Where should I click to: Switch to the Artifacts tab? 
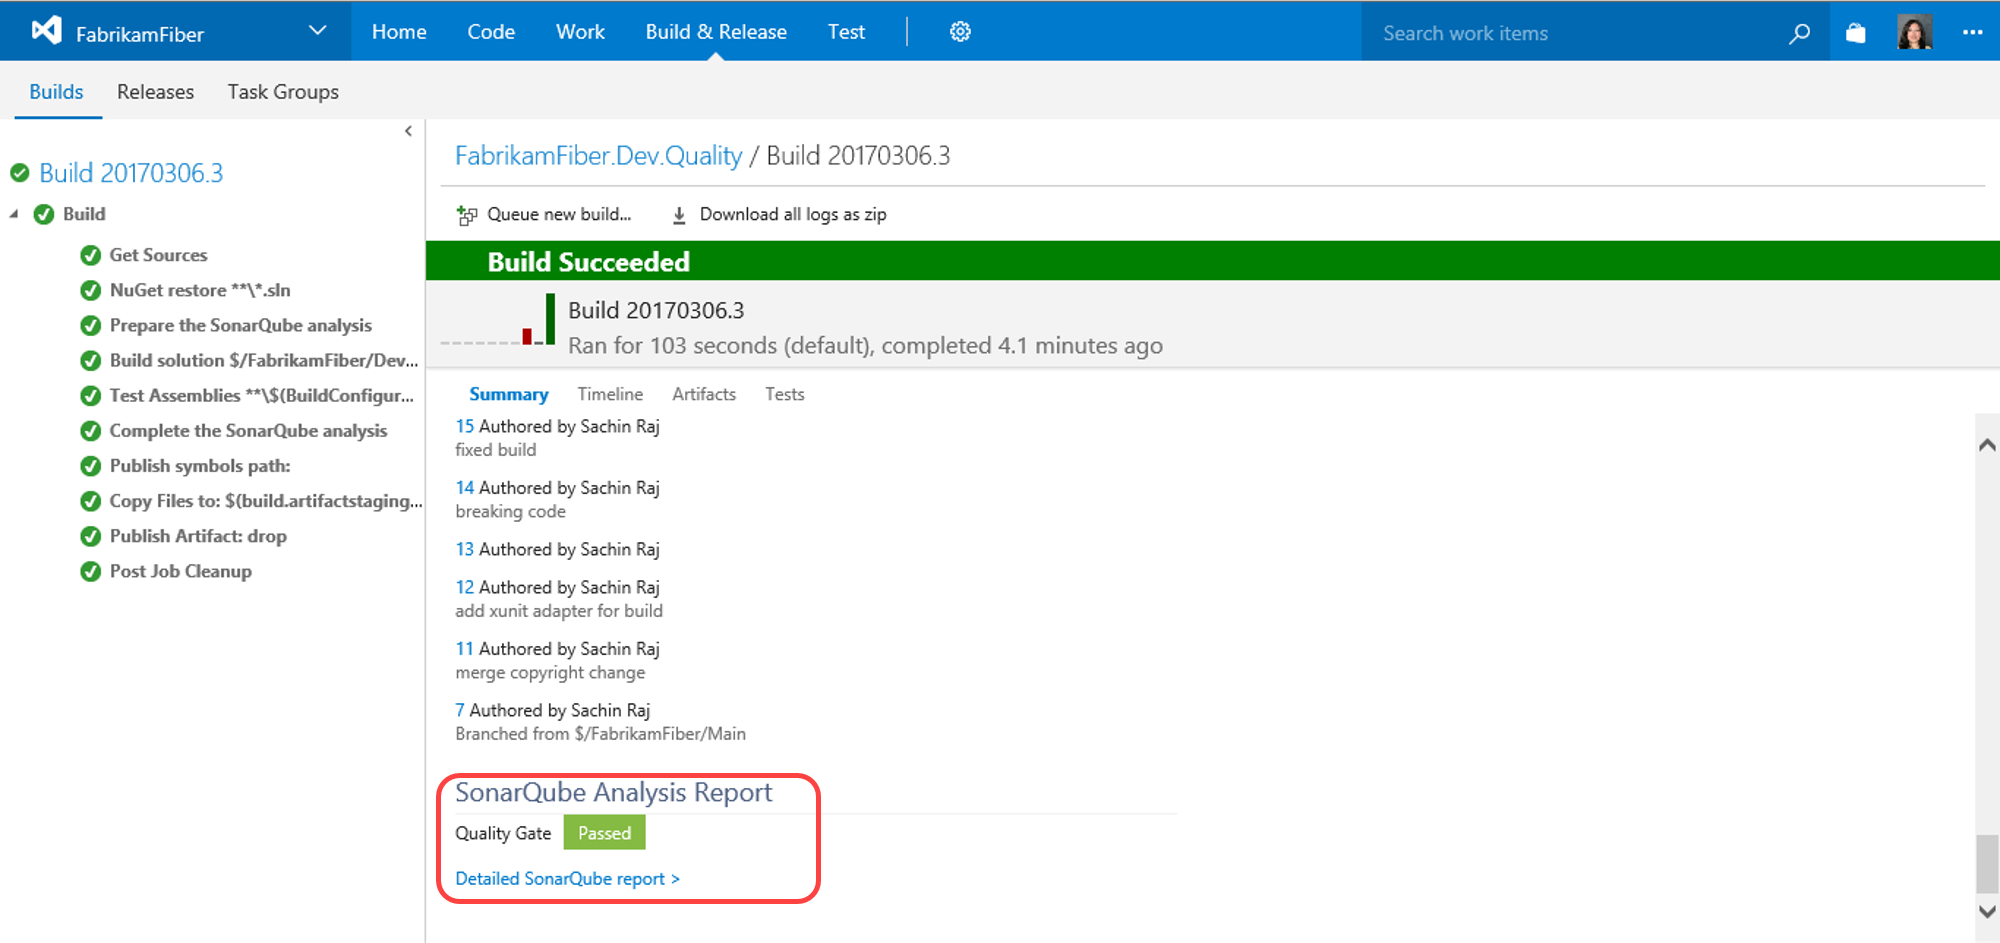(704, 394)
